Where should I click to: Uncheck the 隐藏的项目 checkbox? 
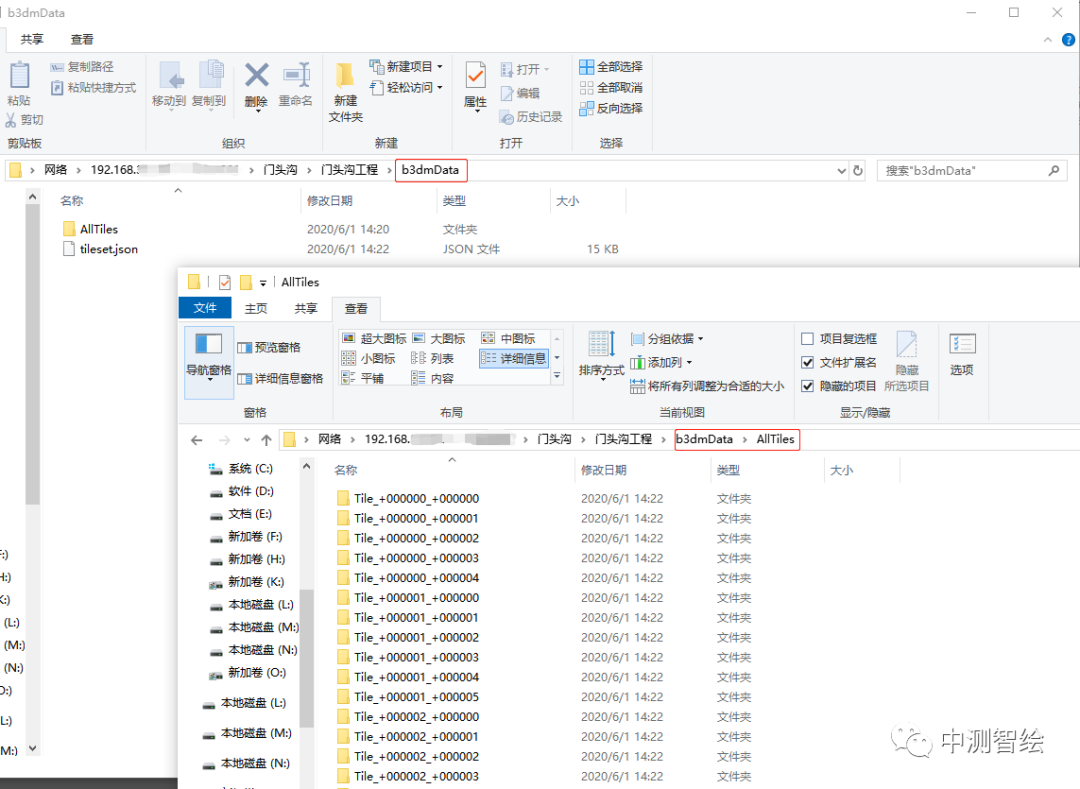point(808,386)
